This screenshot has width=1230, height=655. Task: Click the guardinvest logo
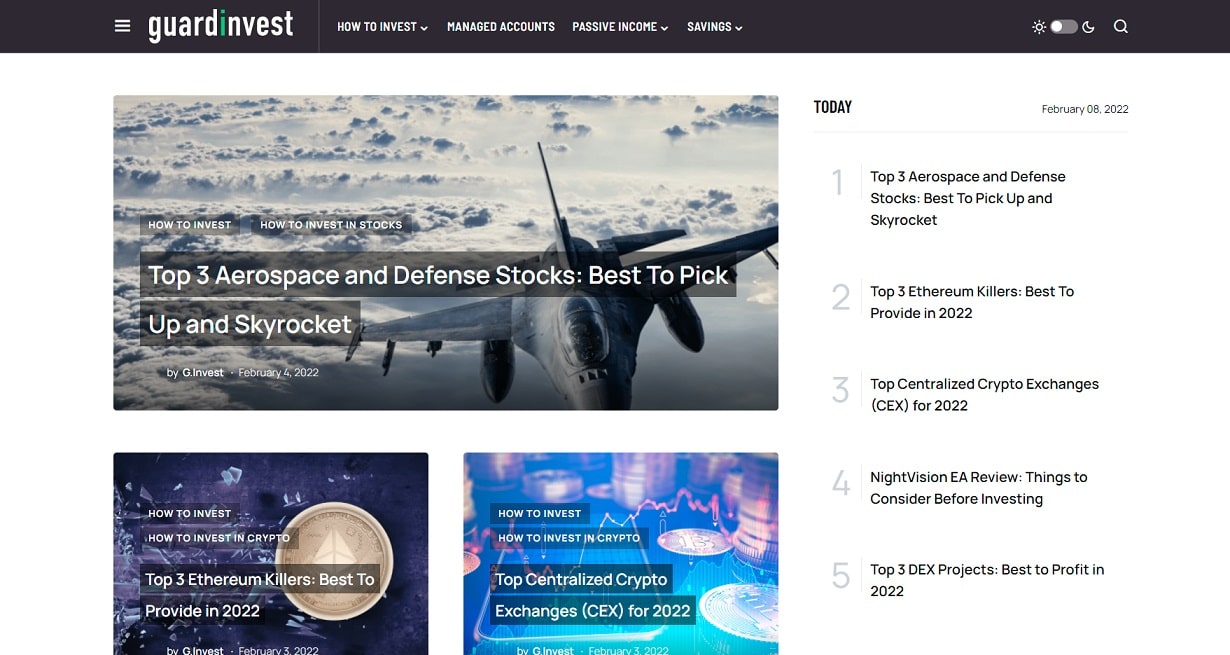click(x=221, y=25)
